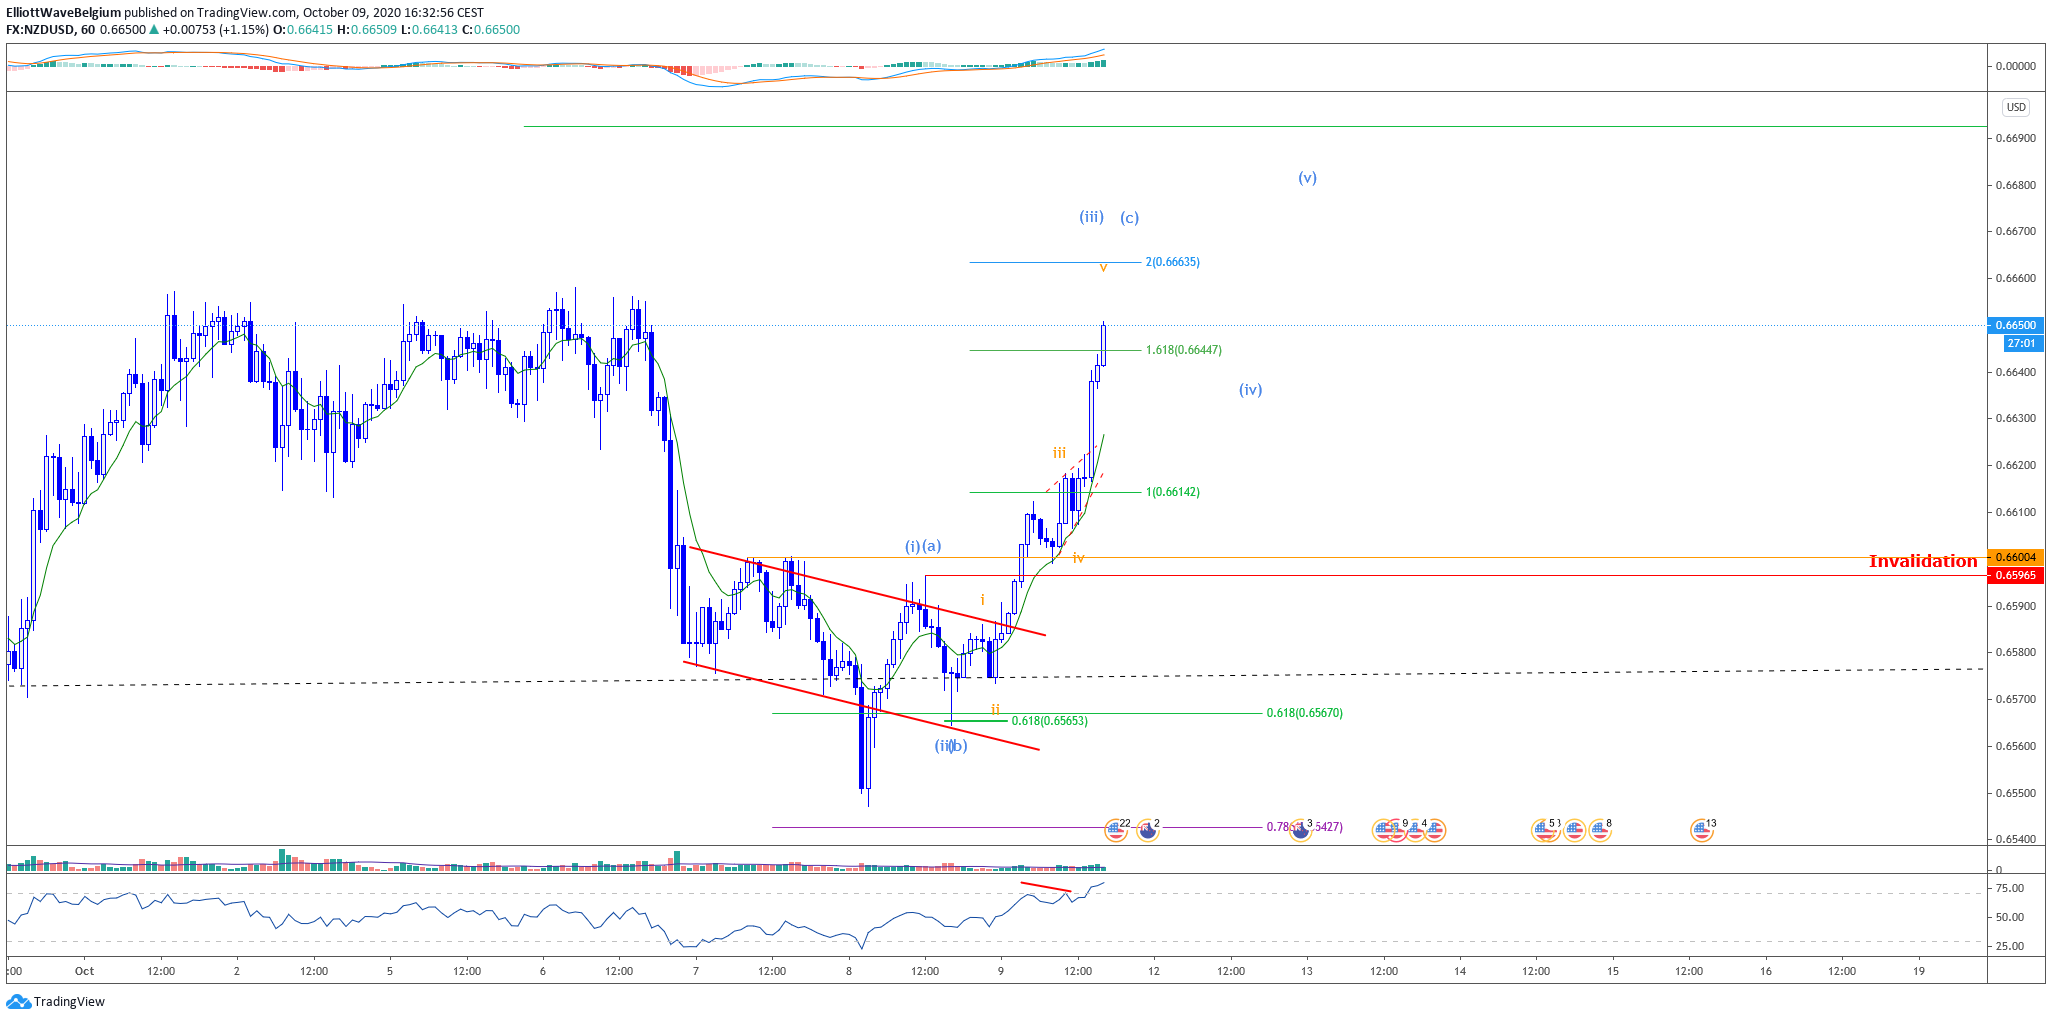Open US economic event icon numbered 22

pos(1115,830)
